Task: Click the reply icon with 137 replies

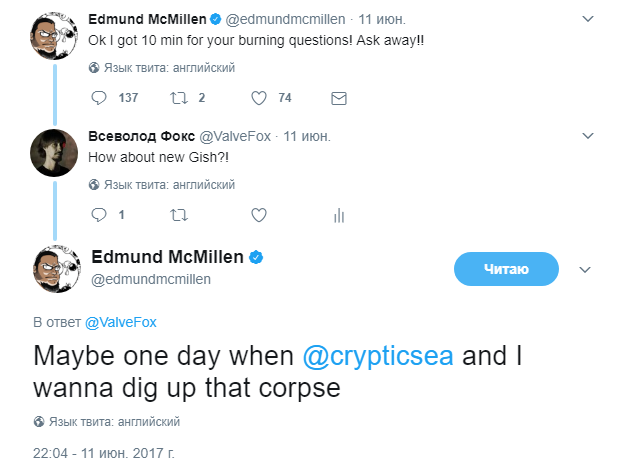Action: coord(99,98)
